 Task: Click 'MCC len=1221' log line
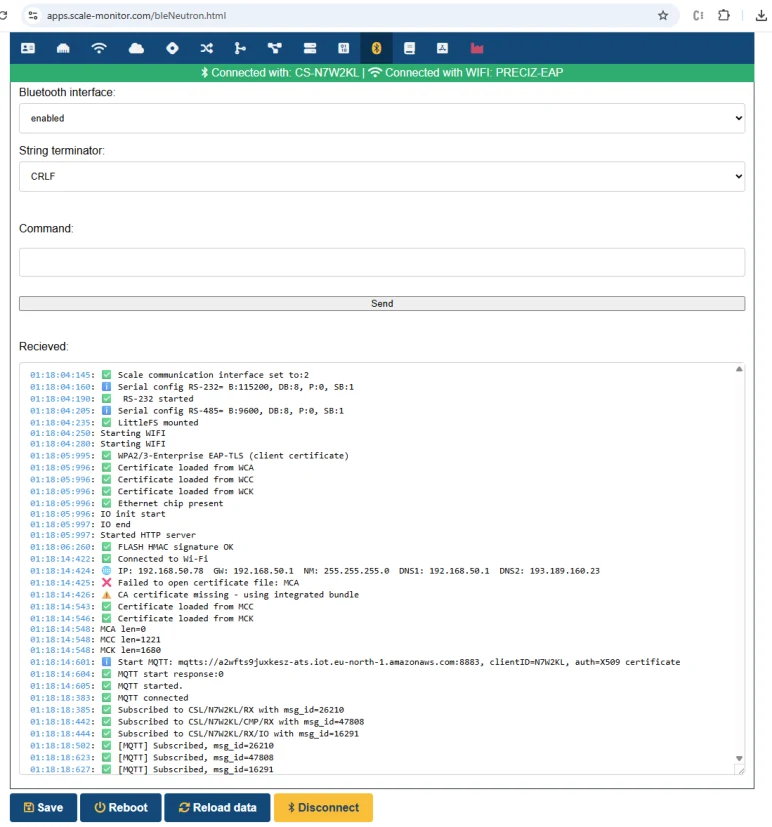point(95,639)
